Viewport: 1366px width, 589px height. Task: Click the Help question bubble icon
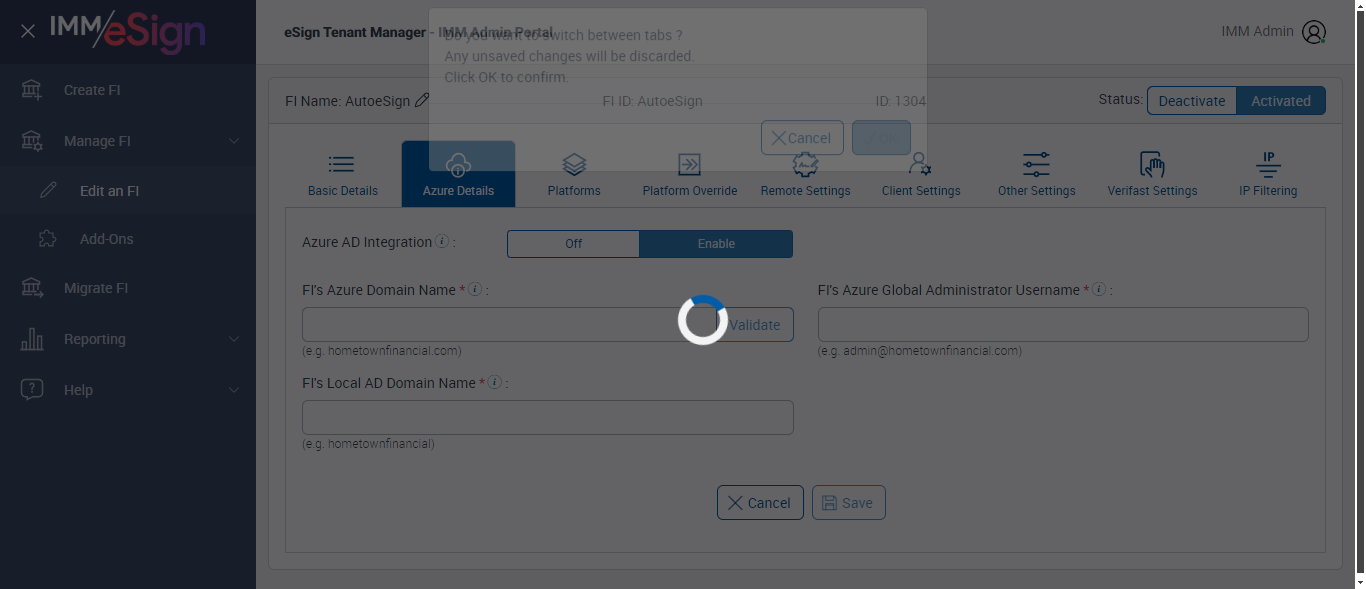(32, 390)
